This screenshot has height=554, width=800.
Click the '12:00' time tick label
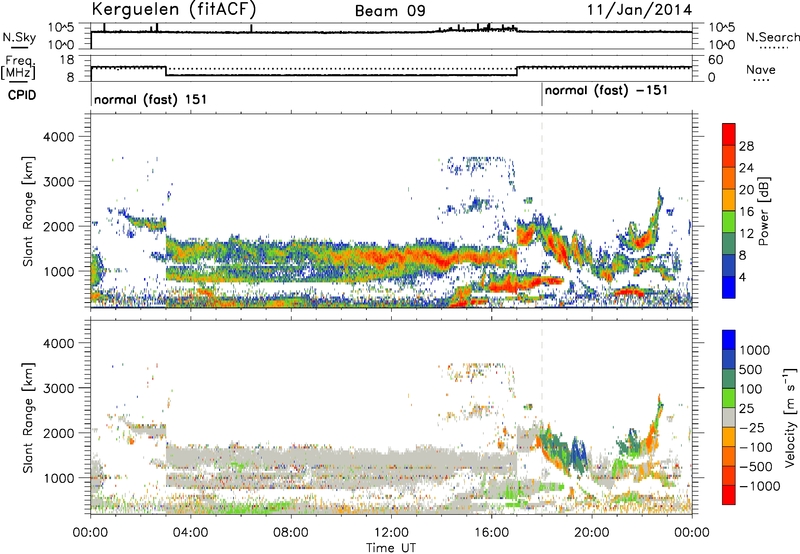(x=391, y=533)
